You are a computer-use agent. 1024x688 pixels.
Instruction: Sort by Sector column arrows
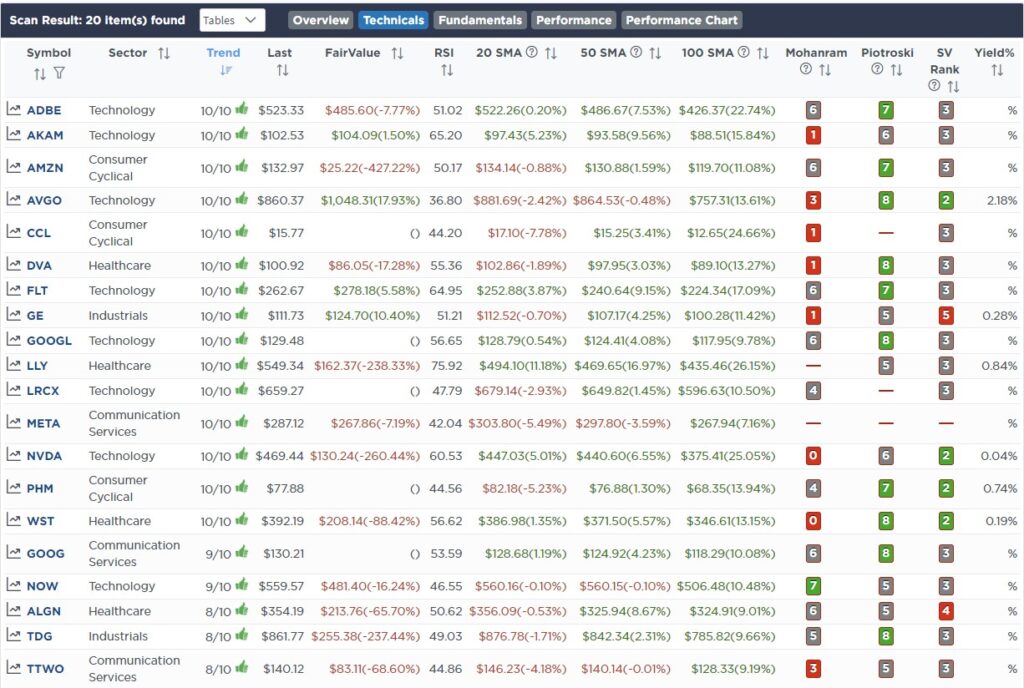tap(164, 53)
